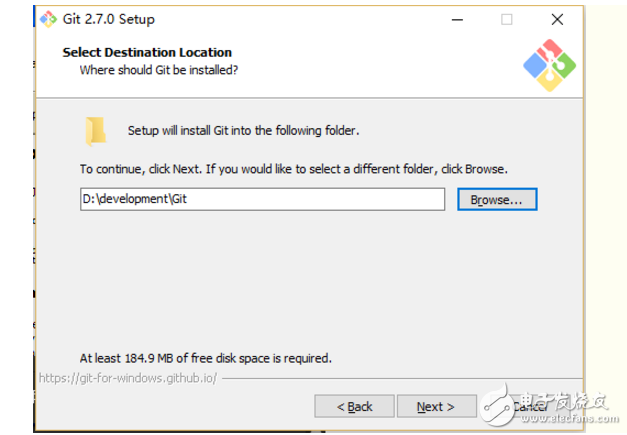
Task: Click the yellow folder icon
Action: coord(95,131)
